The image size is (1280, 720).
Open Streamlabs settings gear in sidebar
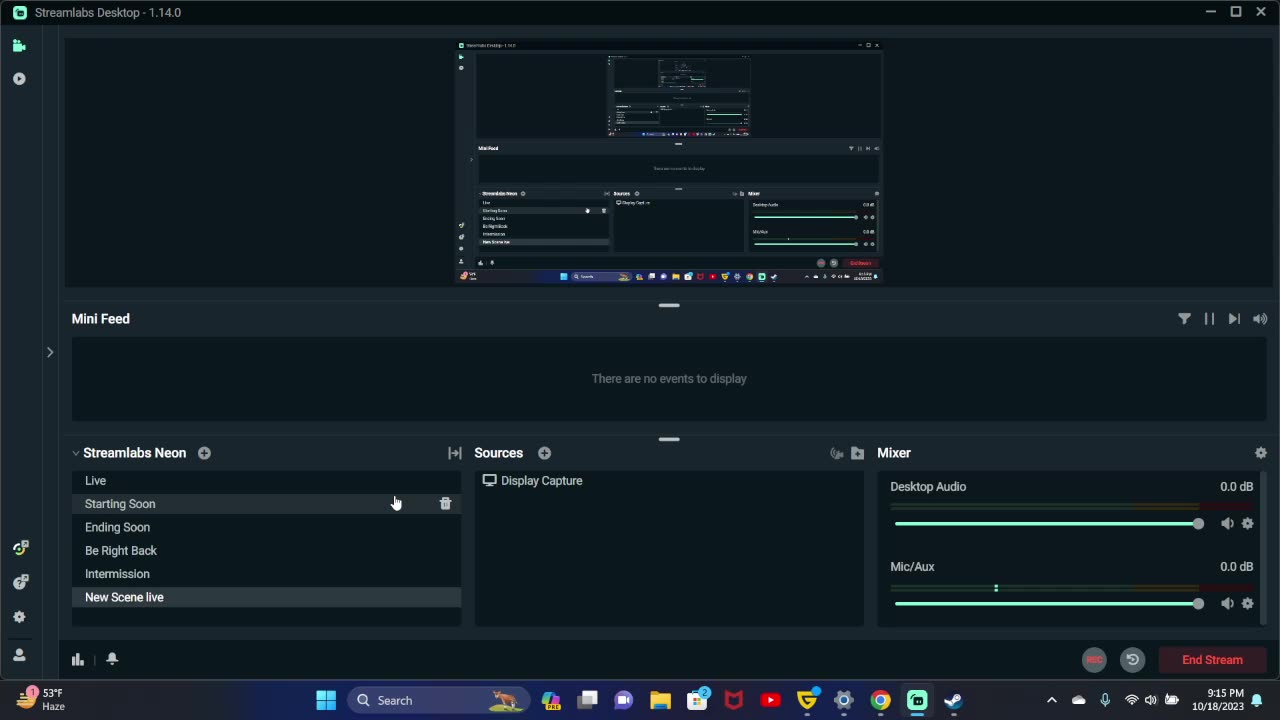[x=19, y=617]
